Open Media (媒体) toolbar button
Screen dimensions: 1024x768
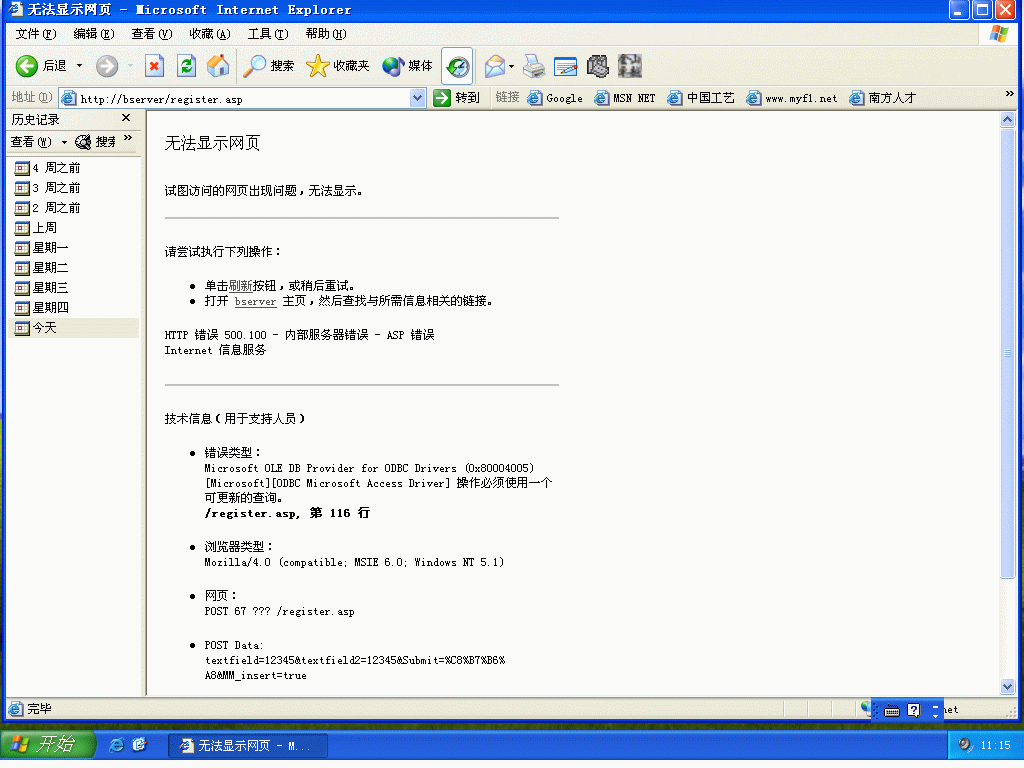(x=408, y=66)
